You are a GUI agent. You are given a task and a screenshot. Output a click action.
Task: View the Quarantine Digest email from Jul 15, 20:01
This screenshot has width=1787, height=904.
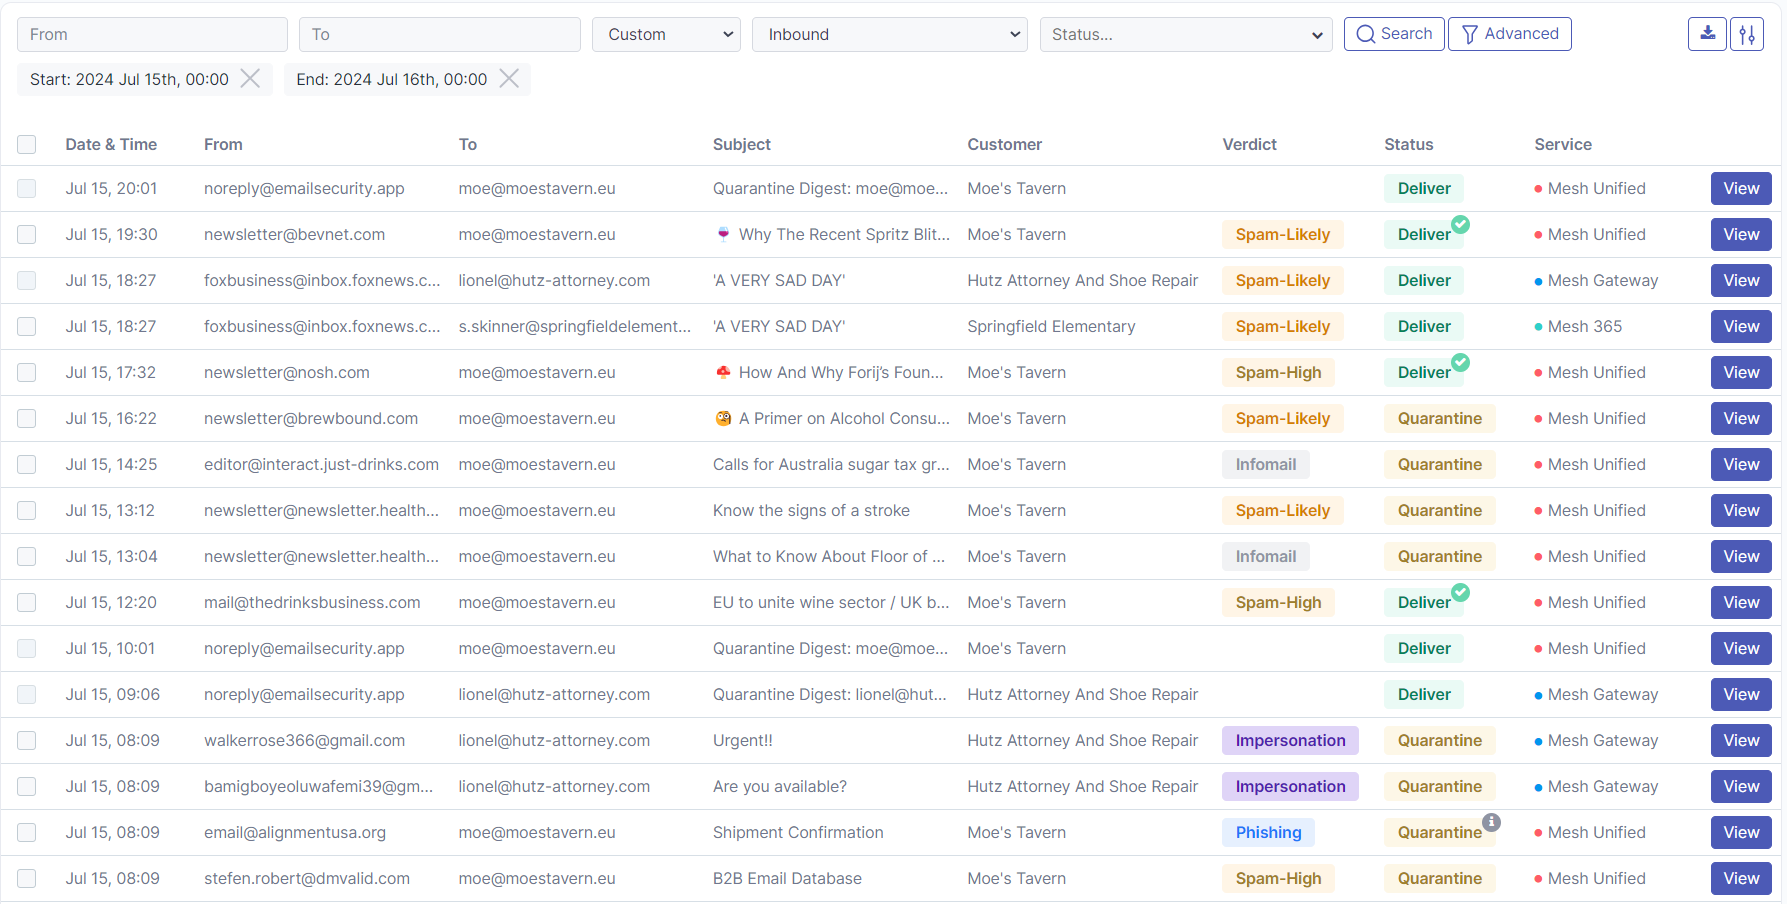(1740, 188)
